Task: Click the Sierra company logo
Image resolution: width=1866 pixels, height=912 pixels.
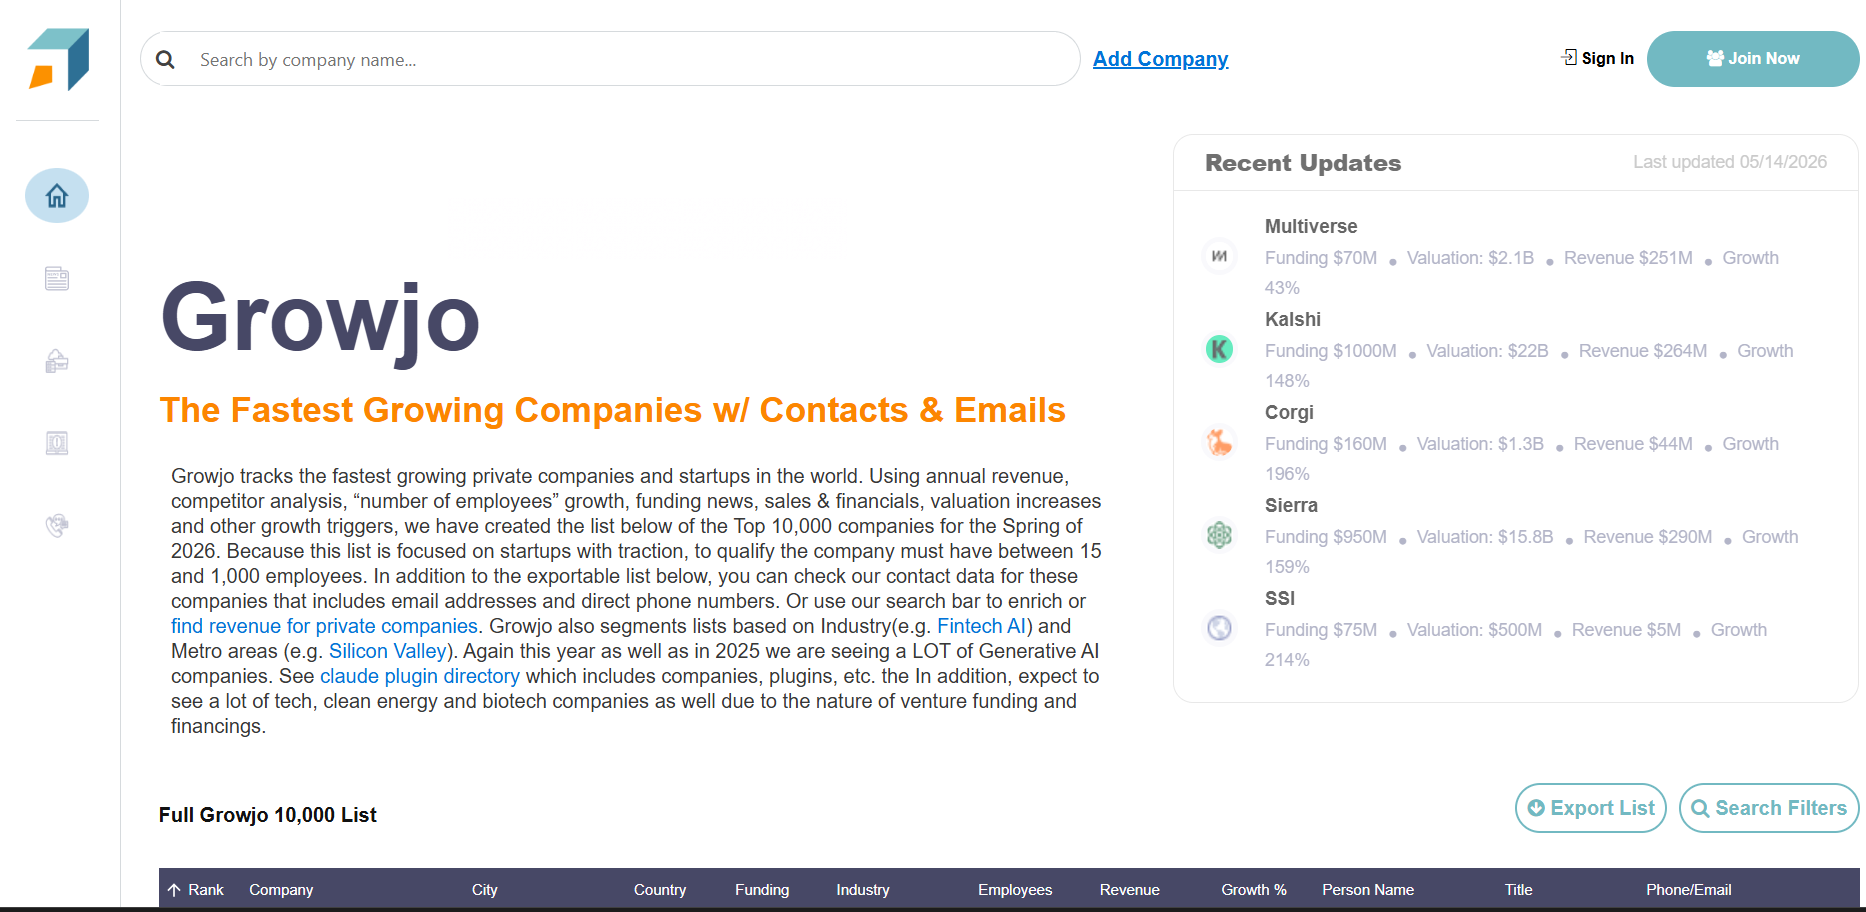Action: click(x=1219, y=535)
